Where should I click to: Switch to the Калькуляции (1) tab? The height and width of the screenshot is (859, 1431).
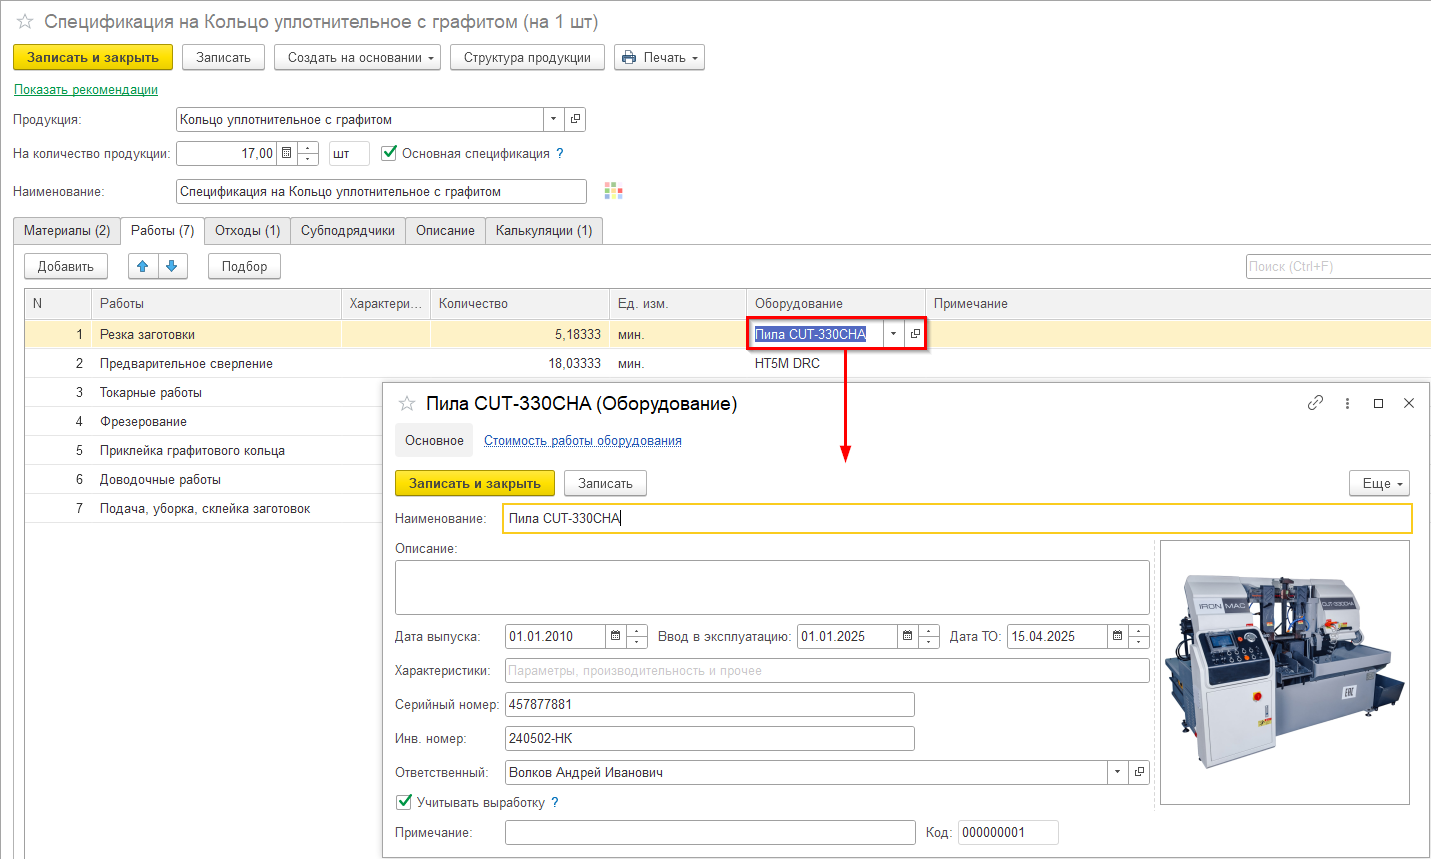click(x=544, y=231)
